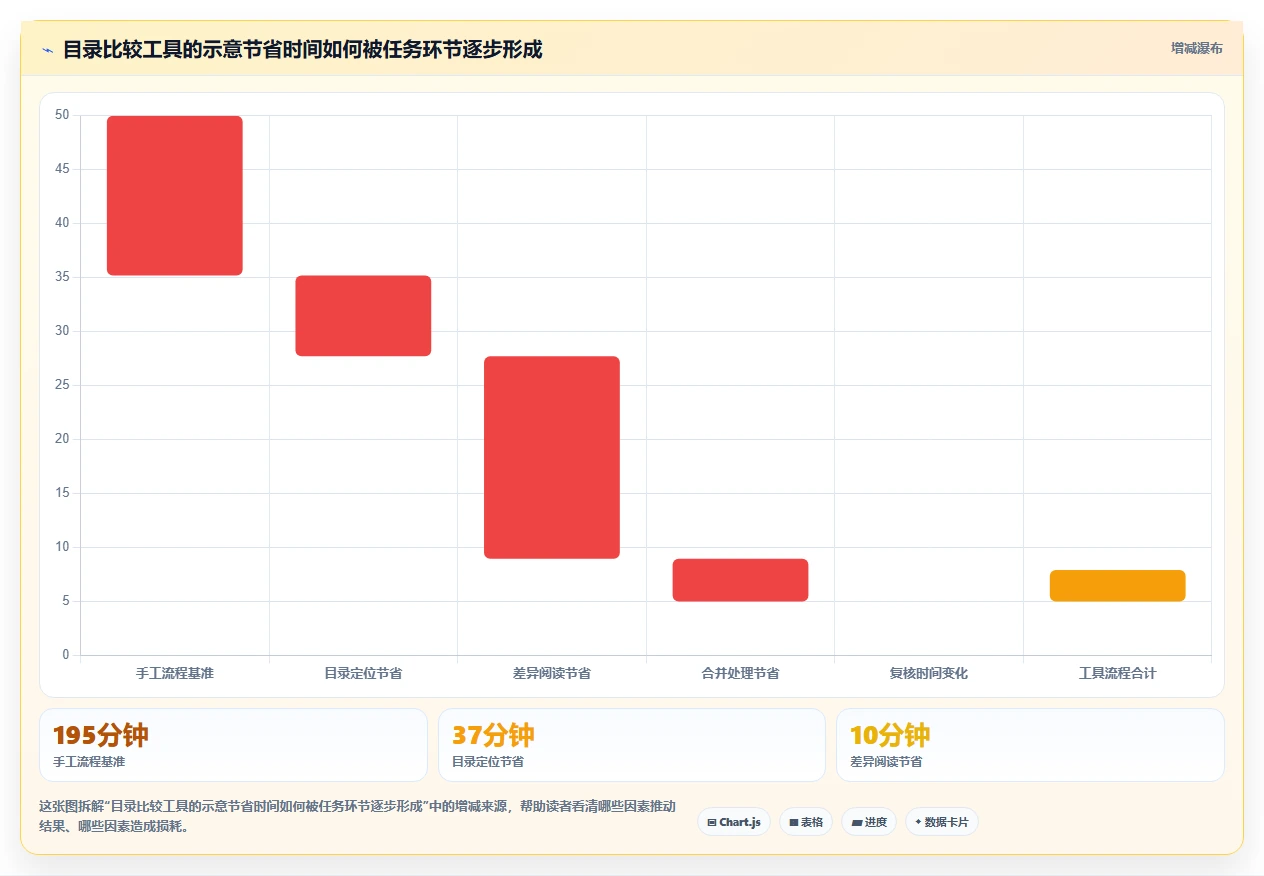Click axis label 复核时间变化

pyautogui.click(x=929, y=674)
